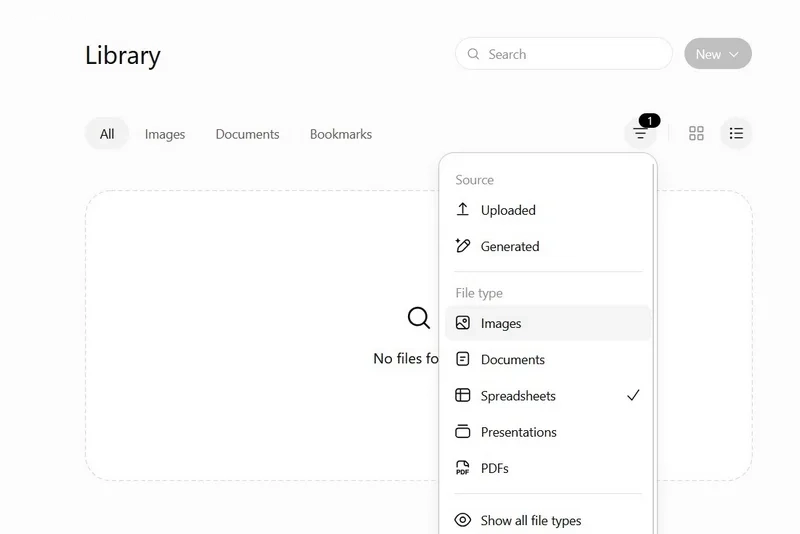Click the Library heading
The height and width of the screenshot is (534, 800).
coord(122,55)
